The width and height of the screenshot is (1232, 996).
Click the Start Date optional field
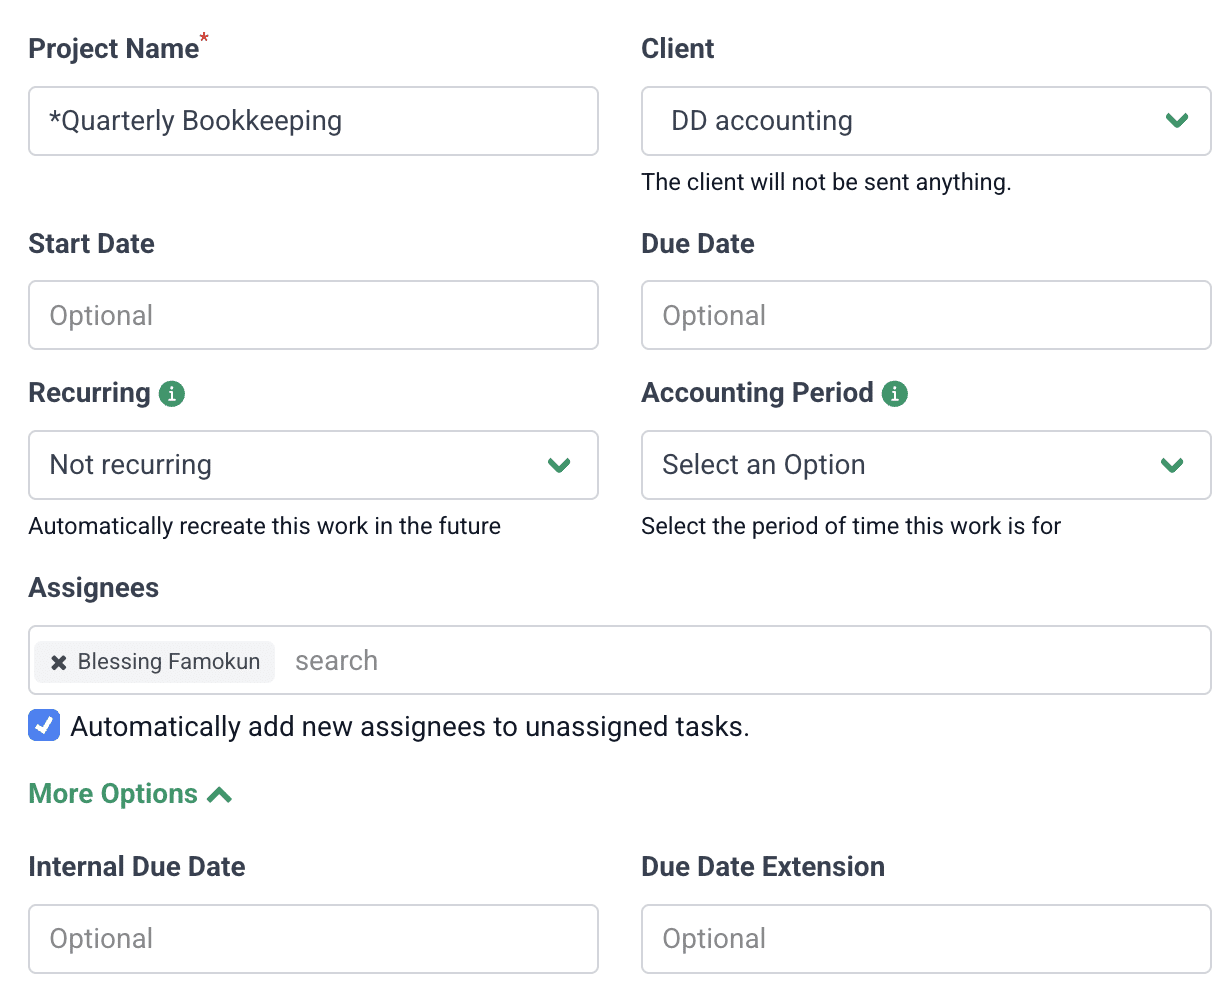pos(313,315)
